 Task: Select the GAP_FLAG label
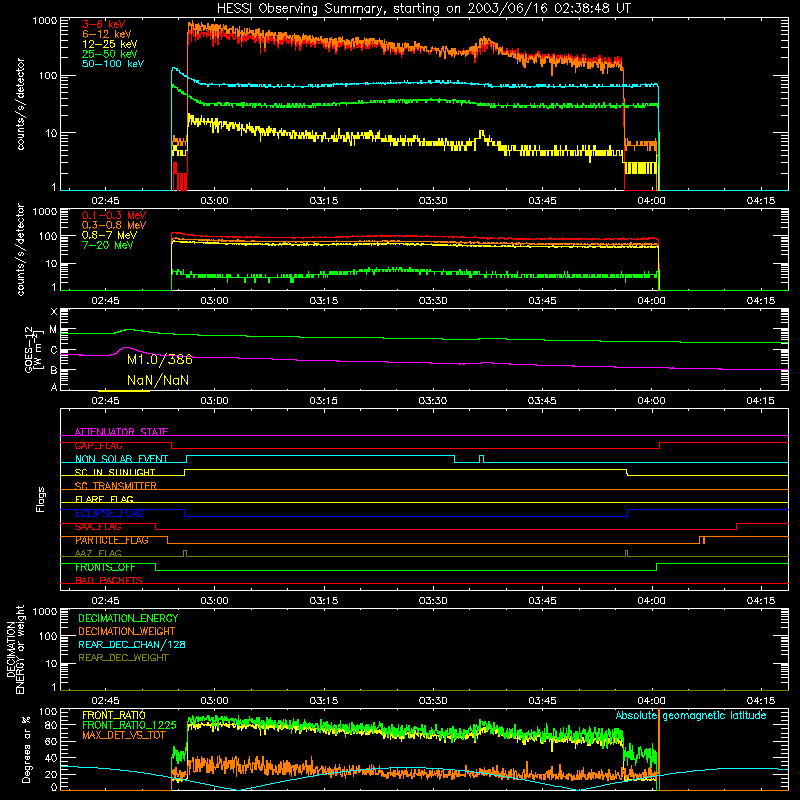point(98,445)
